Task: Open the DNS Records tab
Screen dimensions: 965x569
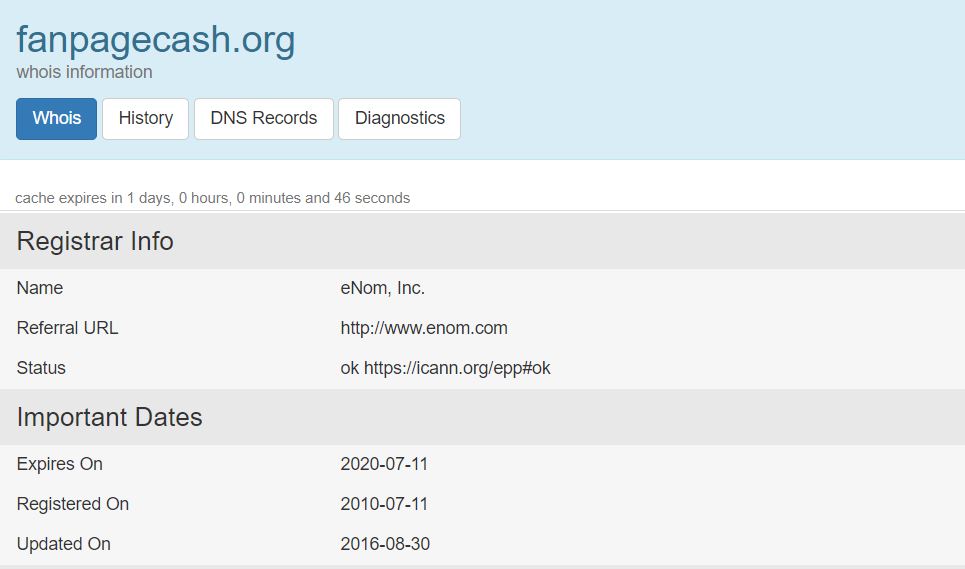Action: pos(263,119)
